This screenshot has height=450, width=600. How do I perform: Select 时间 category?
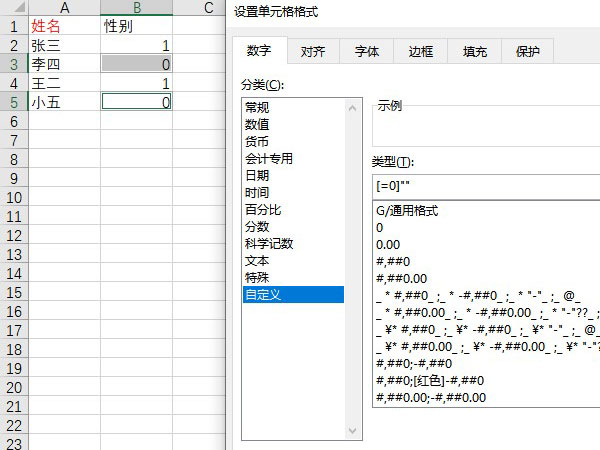click(x=293, y=192)
